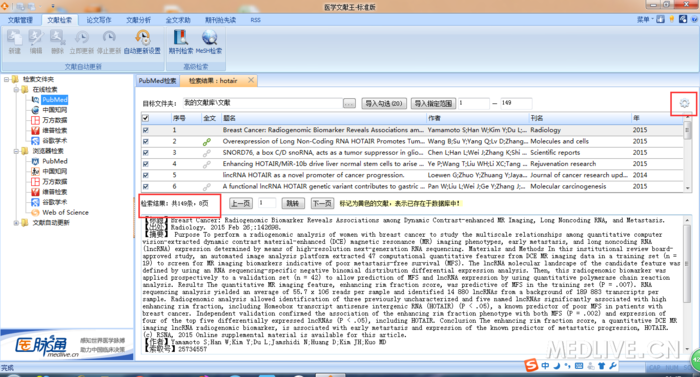
Task: Click the page number field next to 上一页
Action: 267,203
